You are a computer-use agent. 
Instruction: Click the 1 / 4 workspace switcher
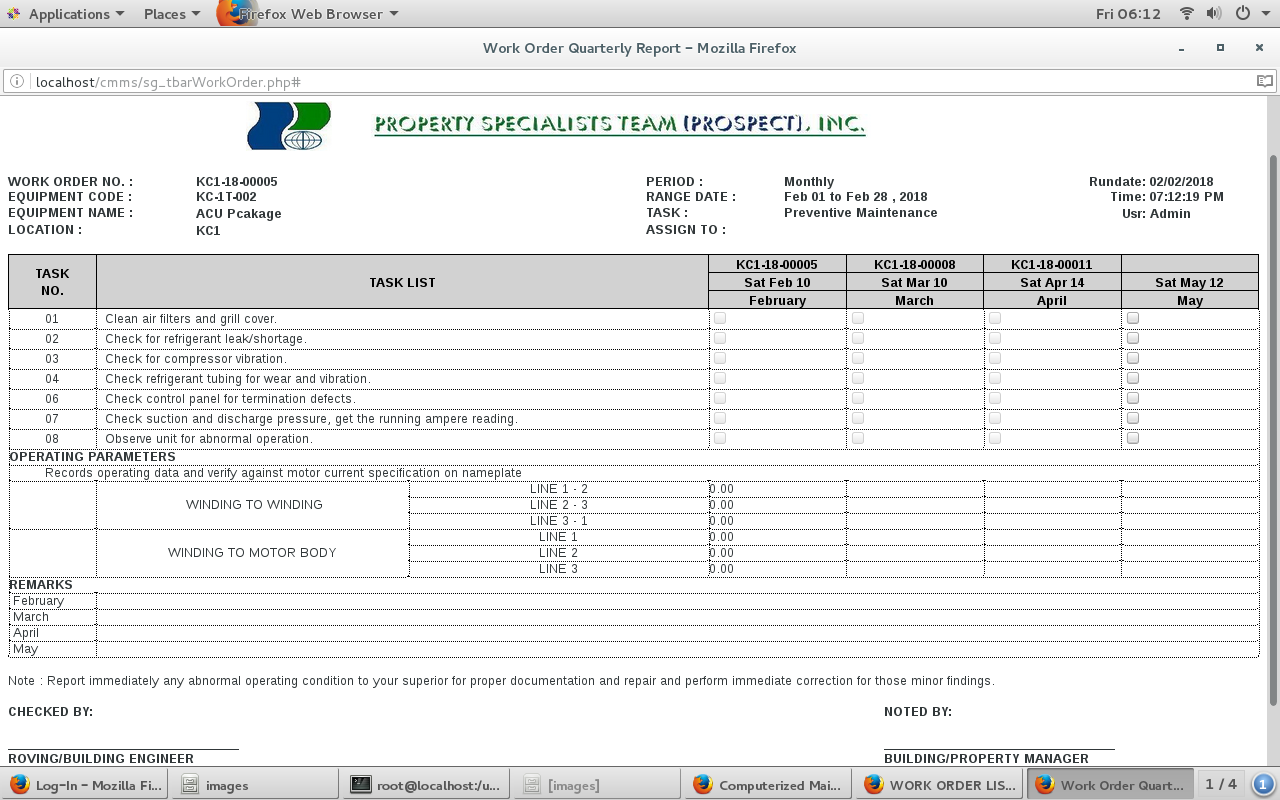pyautogui.click(x=1220, y=785)
